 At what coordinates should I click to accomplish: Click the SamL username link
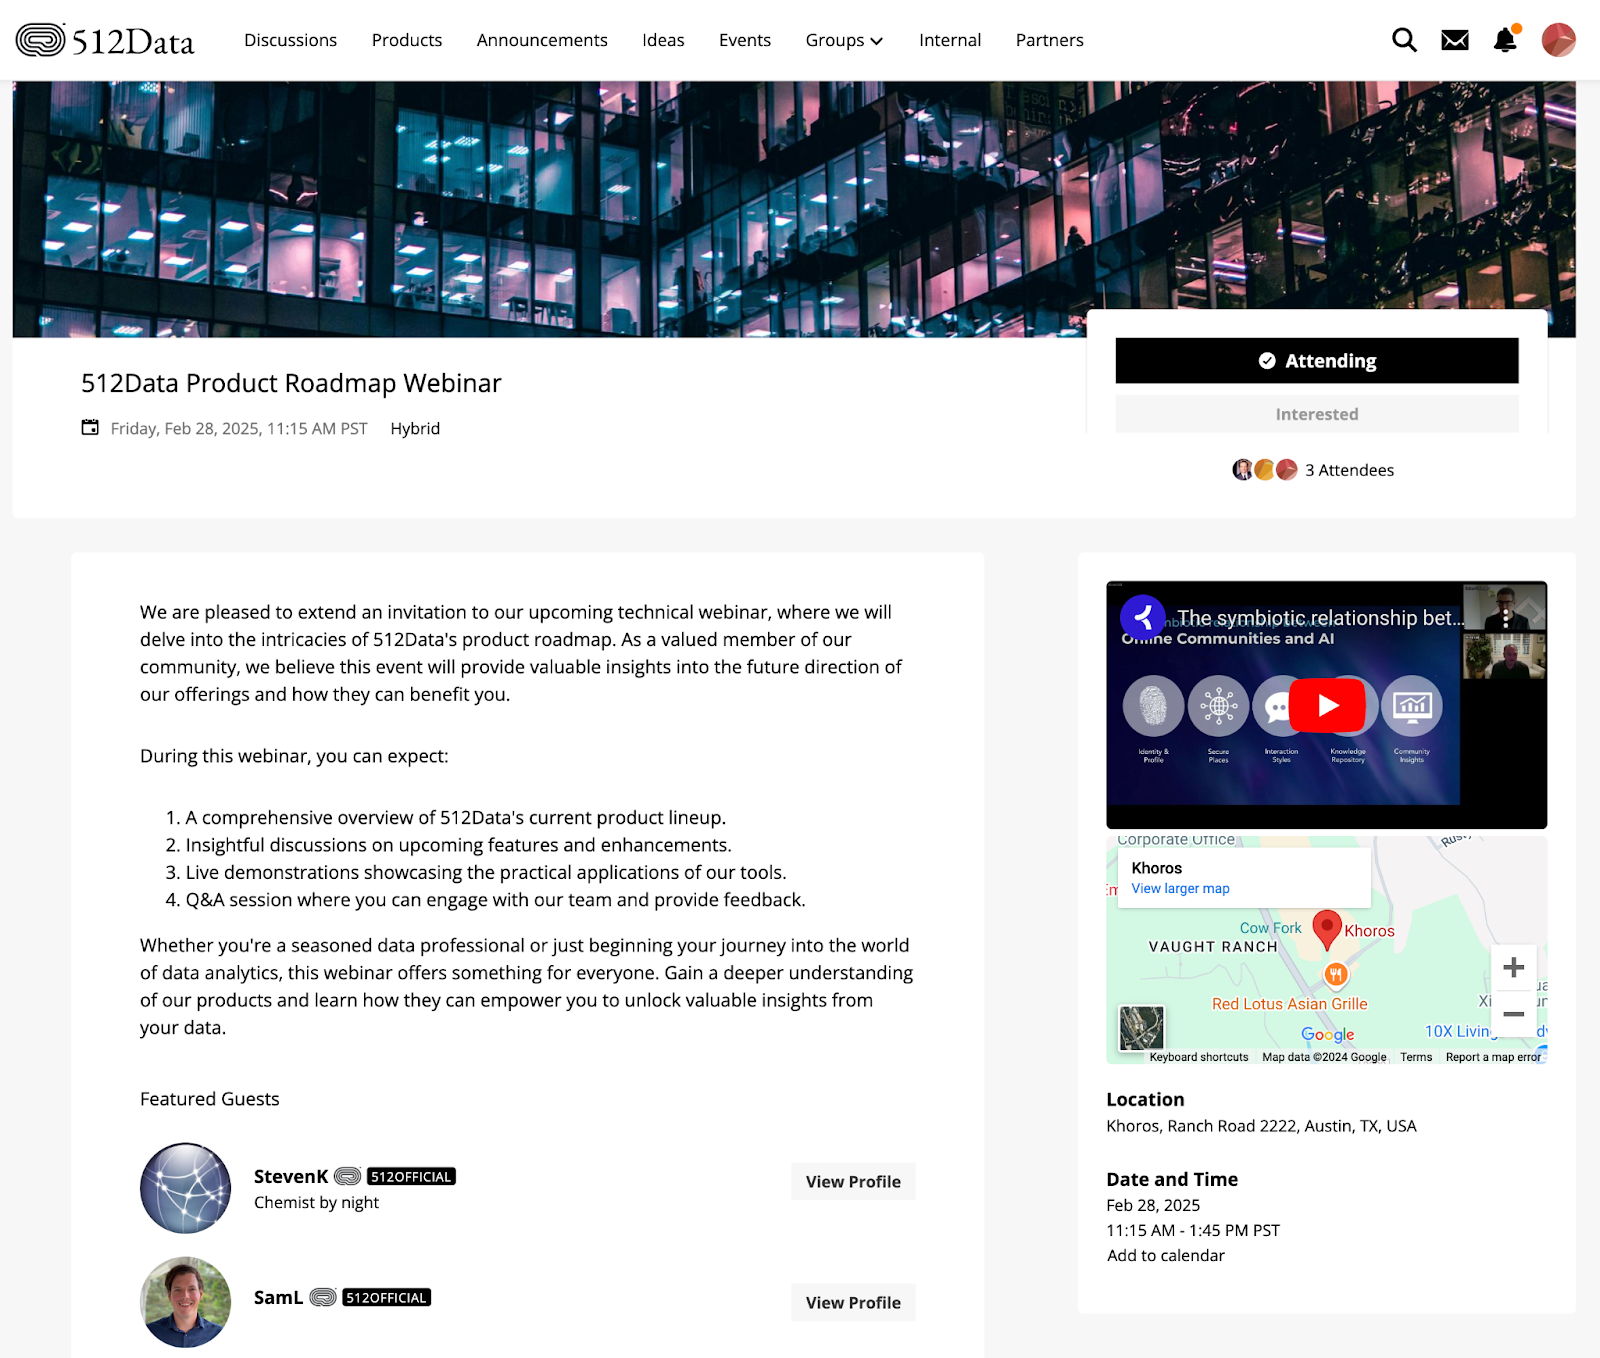coord(278,1298)
